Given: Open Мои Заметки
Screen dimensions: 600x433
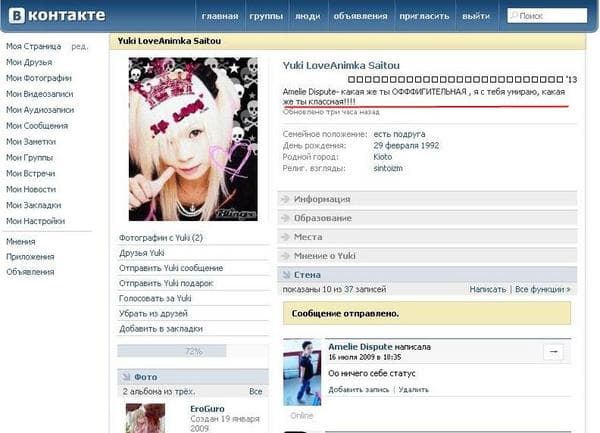Looking at the screenshot, I should pyautogui.click(x=31, y=142).
